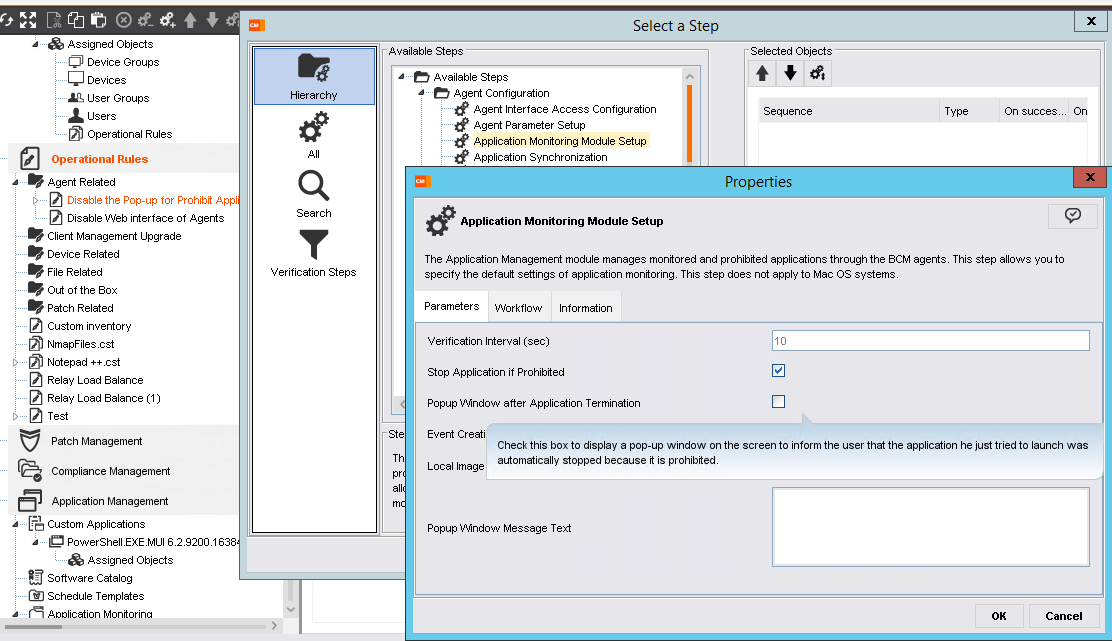The width and height of the screenshot is (1112, 641).
Task: Move selected step up with arrow
Action: coord(762,73)
